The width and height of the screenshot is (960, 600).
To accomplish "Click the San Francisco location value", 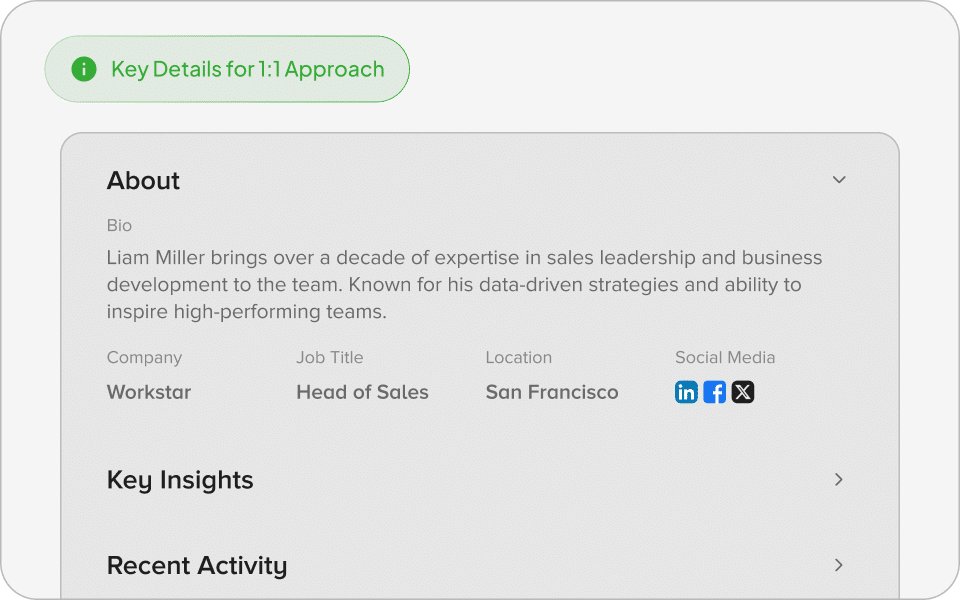I will (552, 393).
